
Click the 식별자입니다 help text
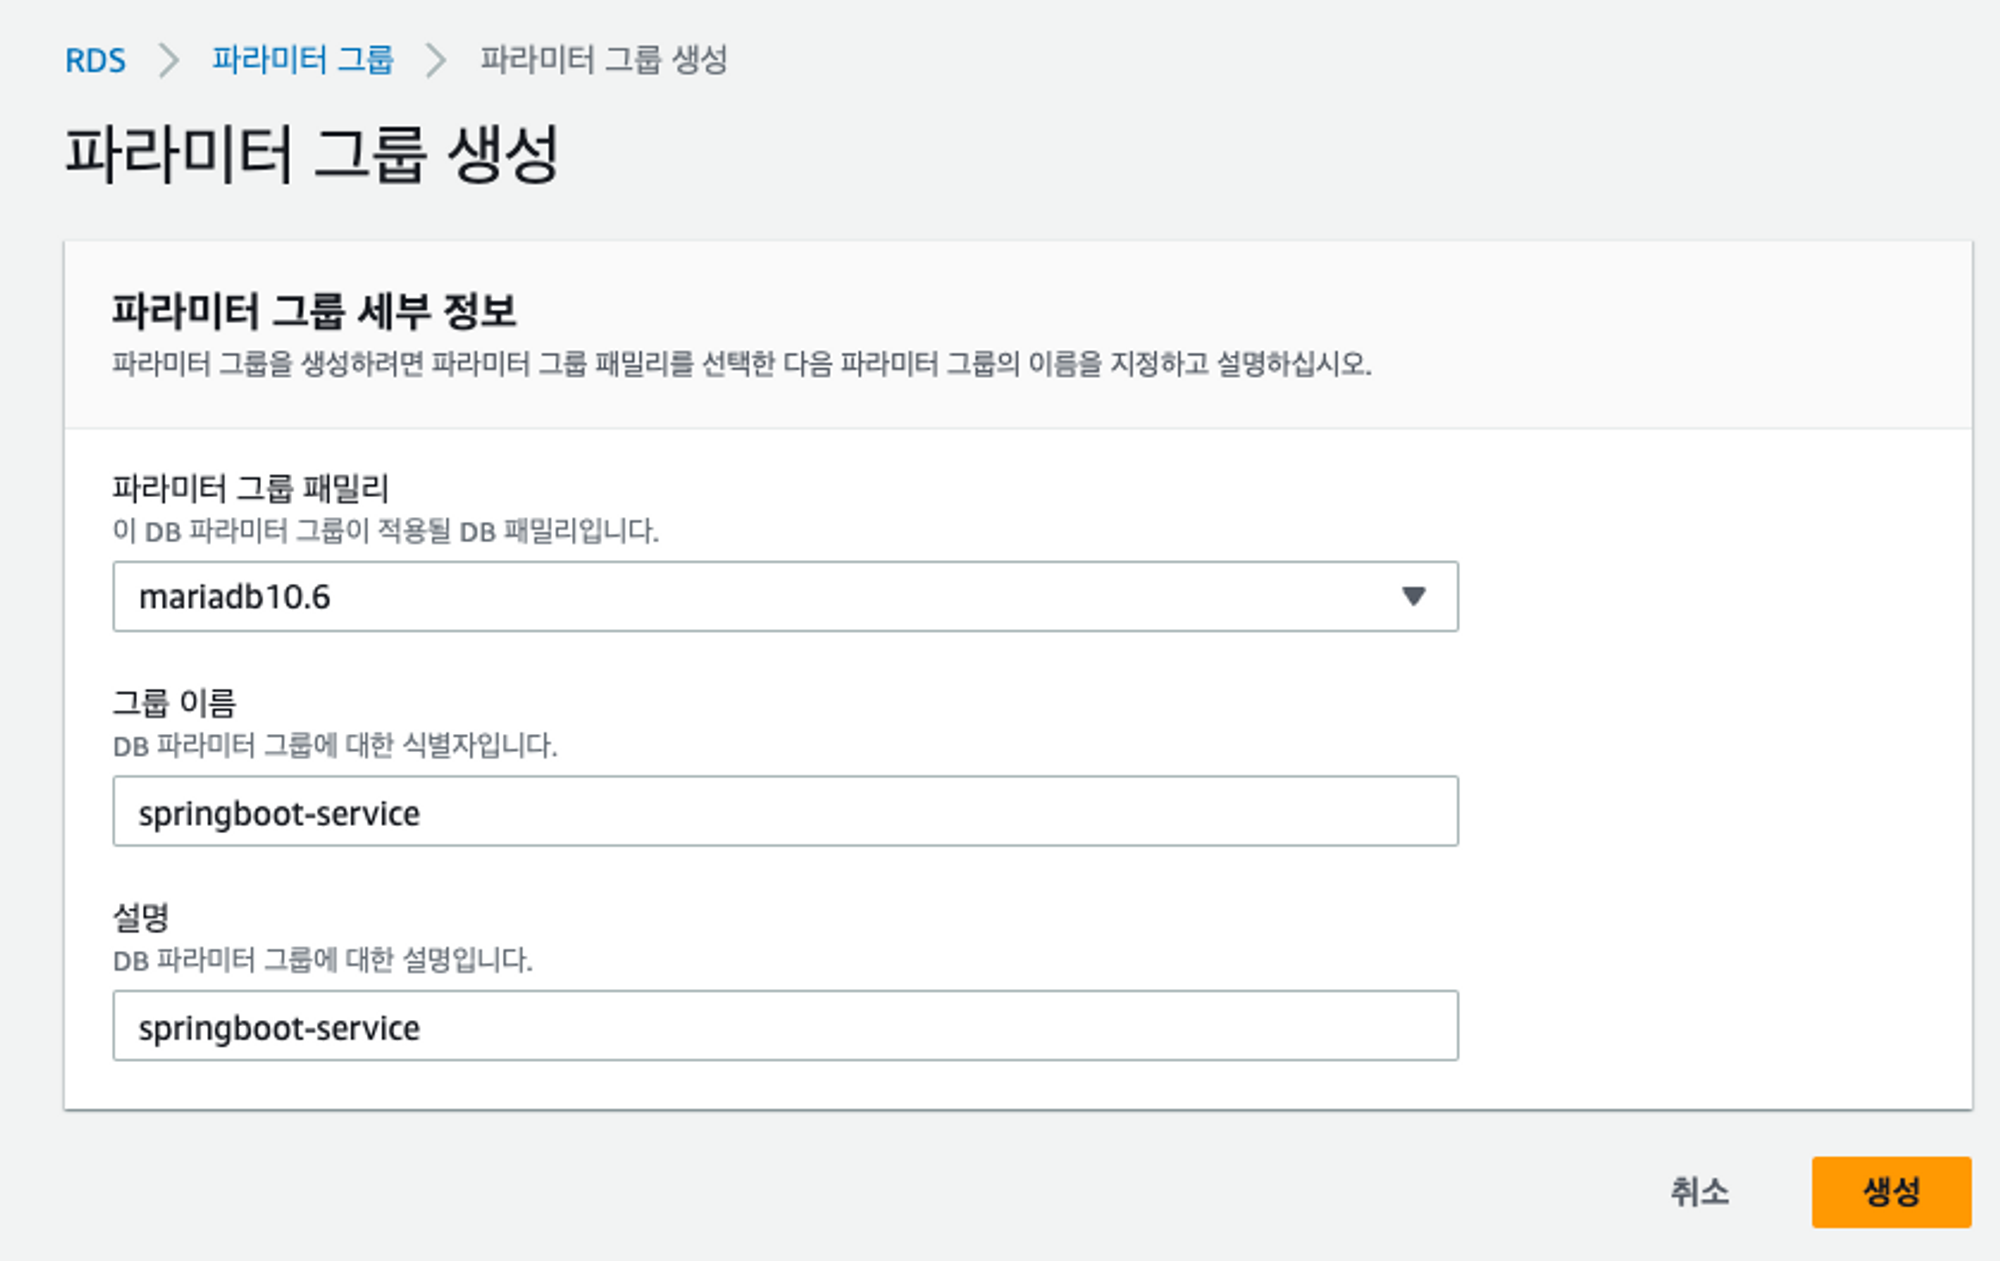tap(335, 746)
